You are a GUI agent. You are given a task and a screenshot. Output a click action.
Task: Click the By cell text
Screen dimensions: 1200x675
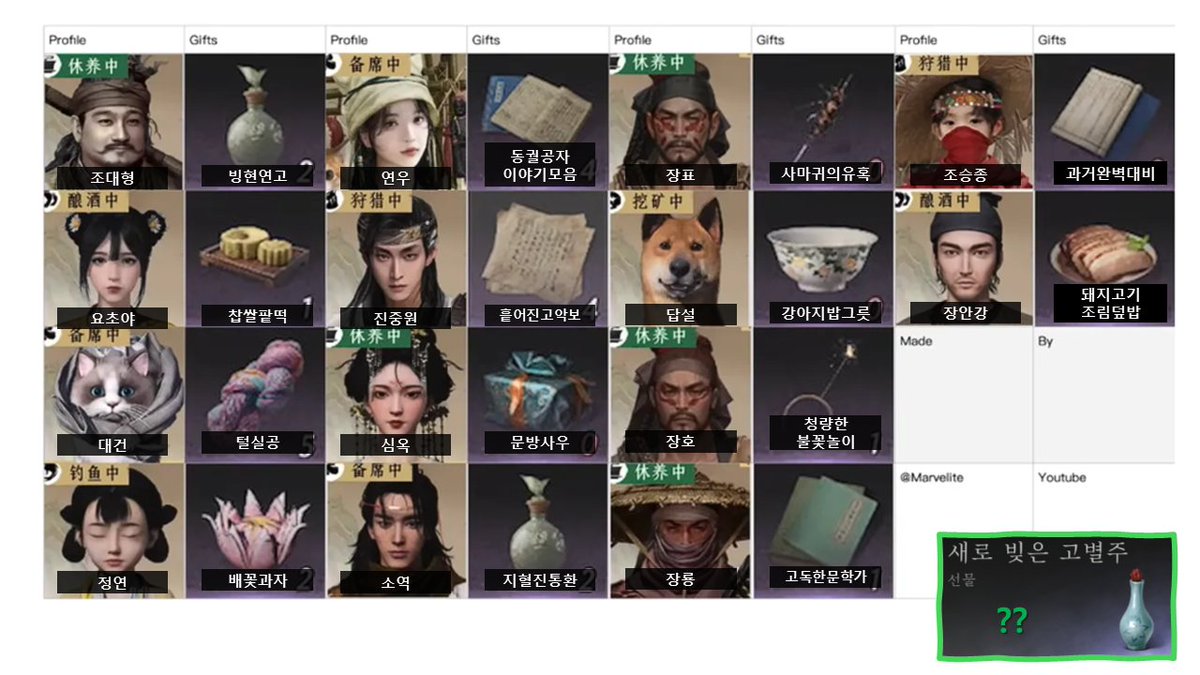(x=1045, y=342)
